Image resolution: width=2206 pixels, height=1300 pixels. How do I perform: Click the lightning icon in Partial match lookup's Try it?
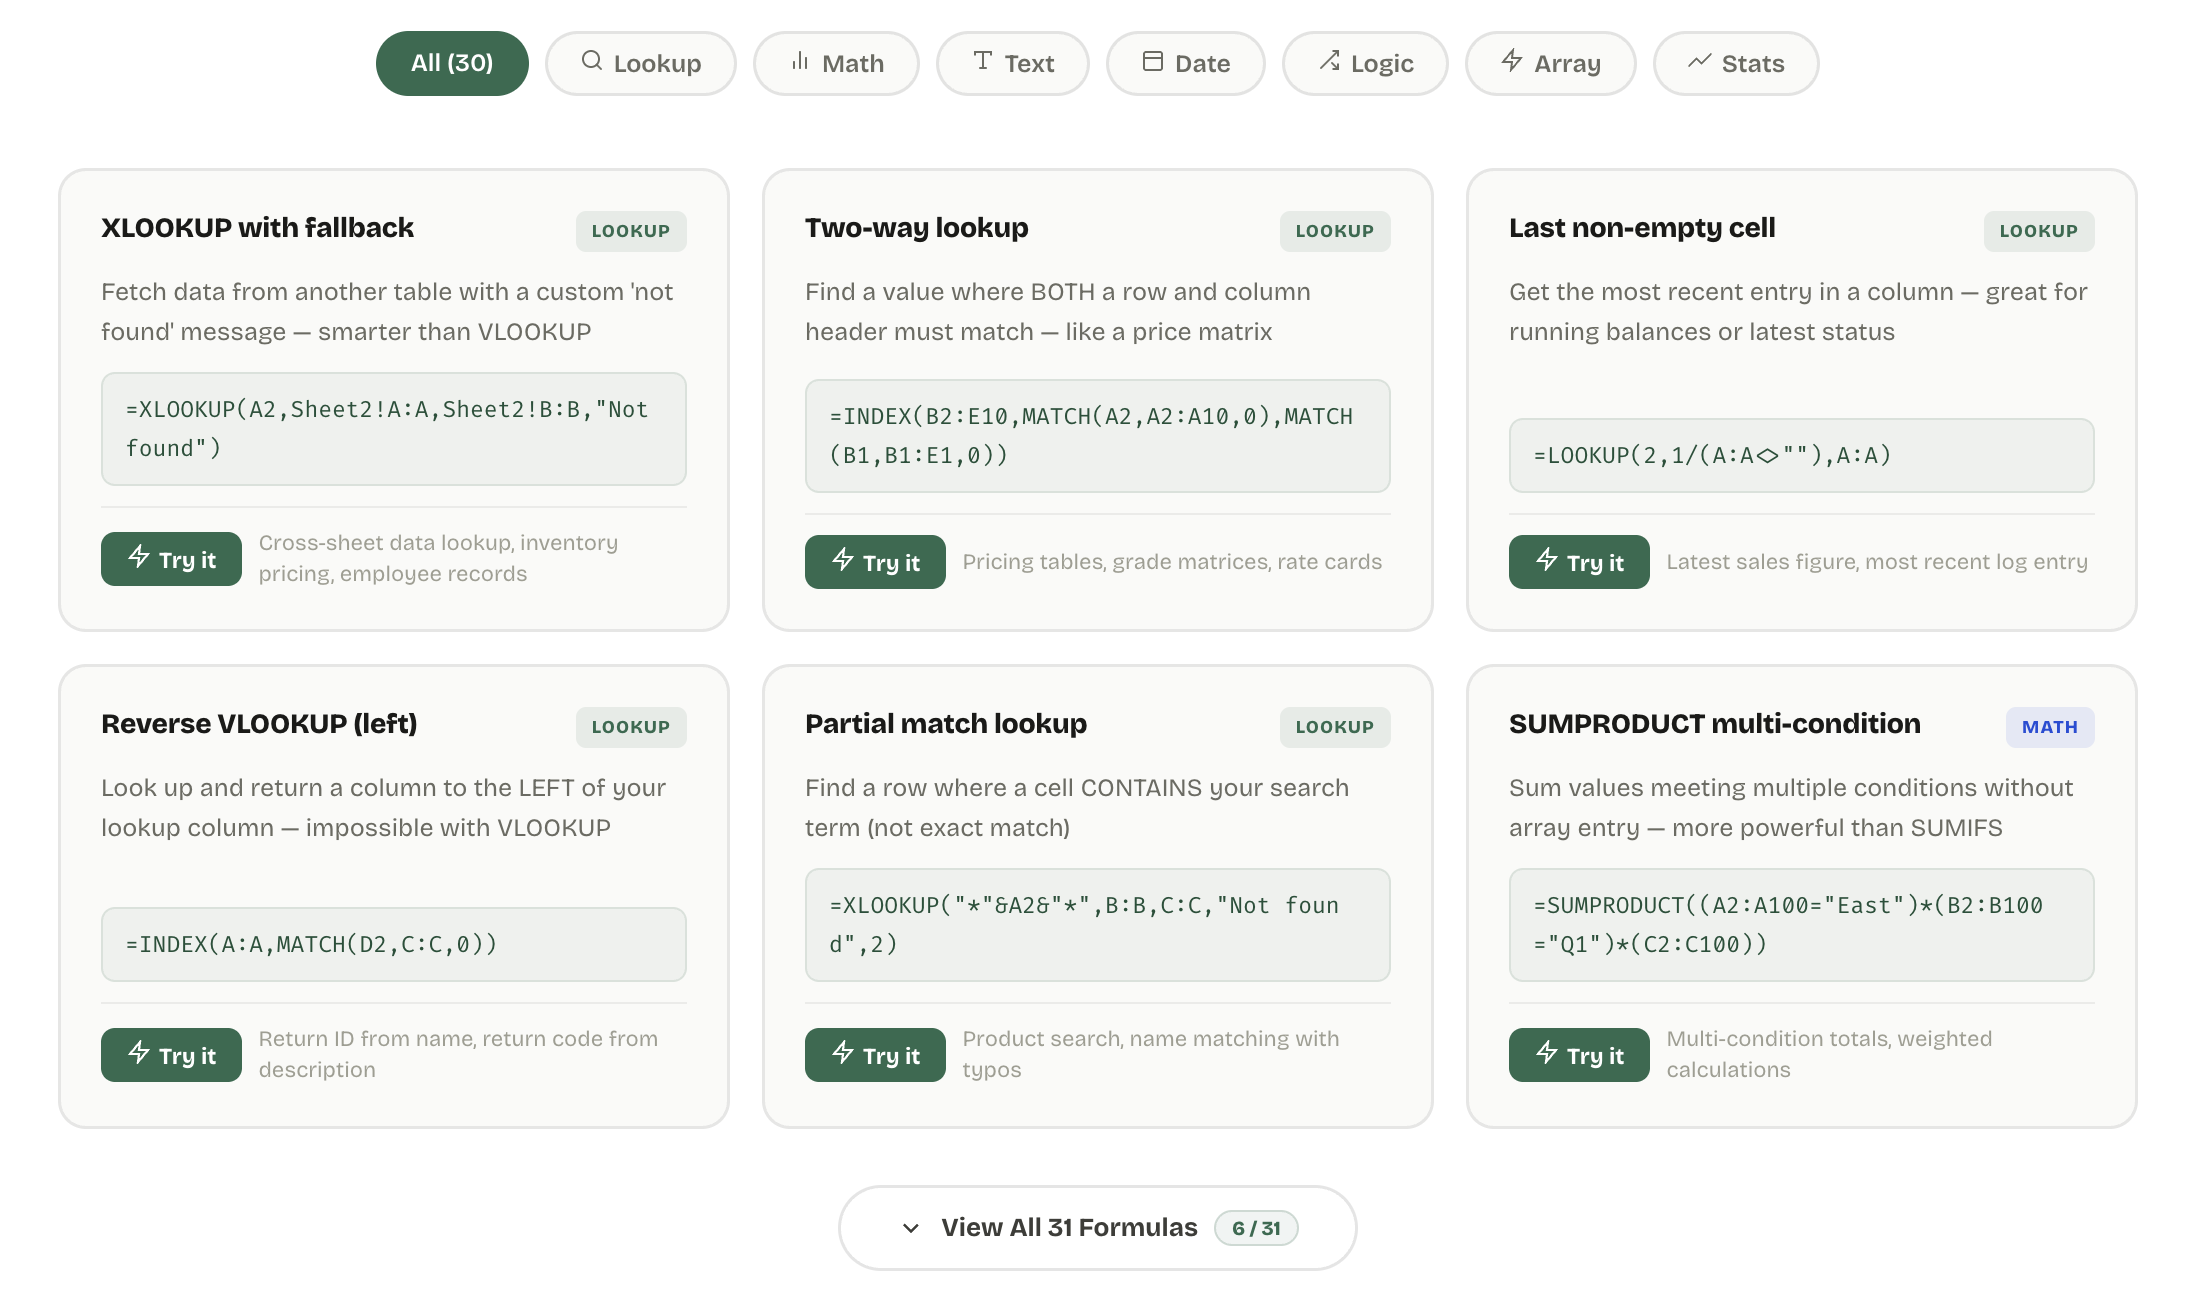pos(842,1054)
